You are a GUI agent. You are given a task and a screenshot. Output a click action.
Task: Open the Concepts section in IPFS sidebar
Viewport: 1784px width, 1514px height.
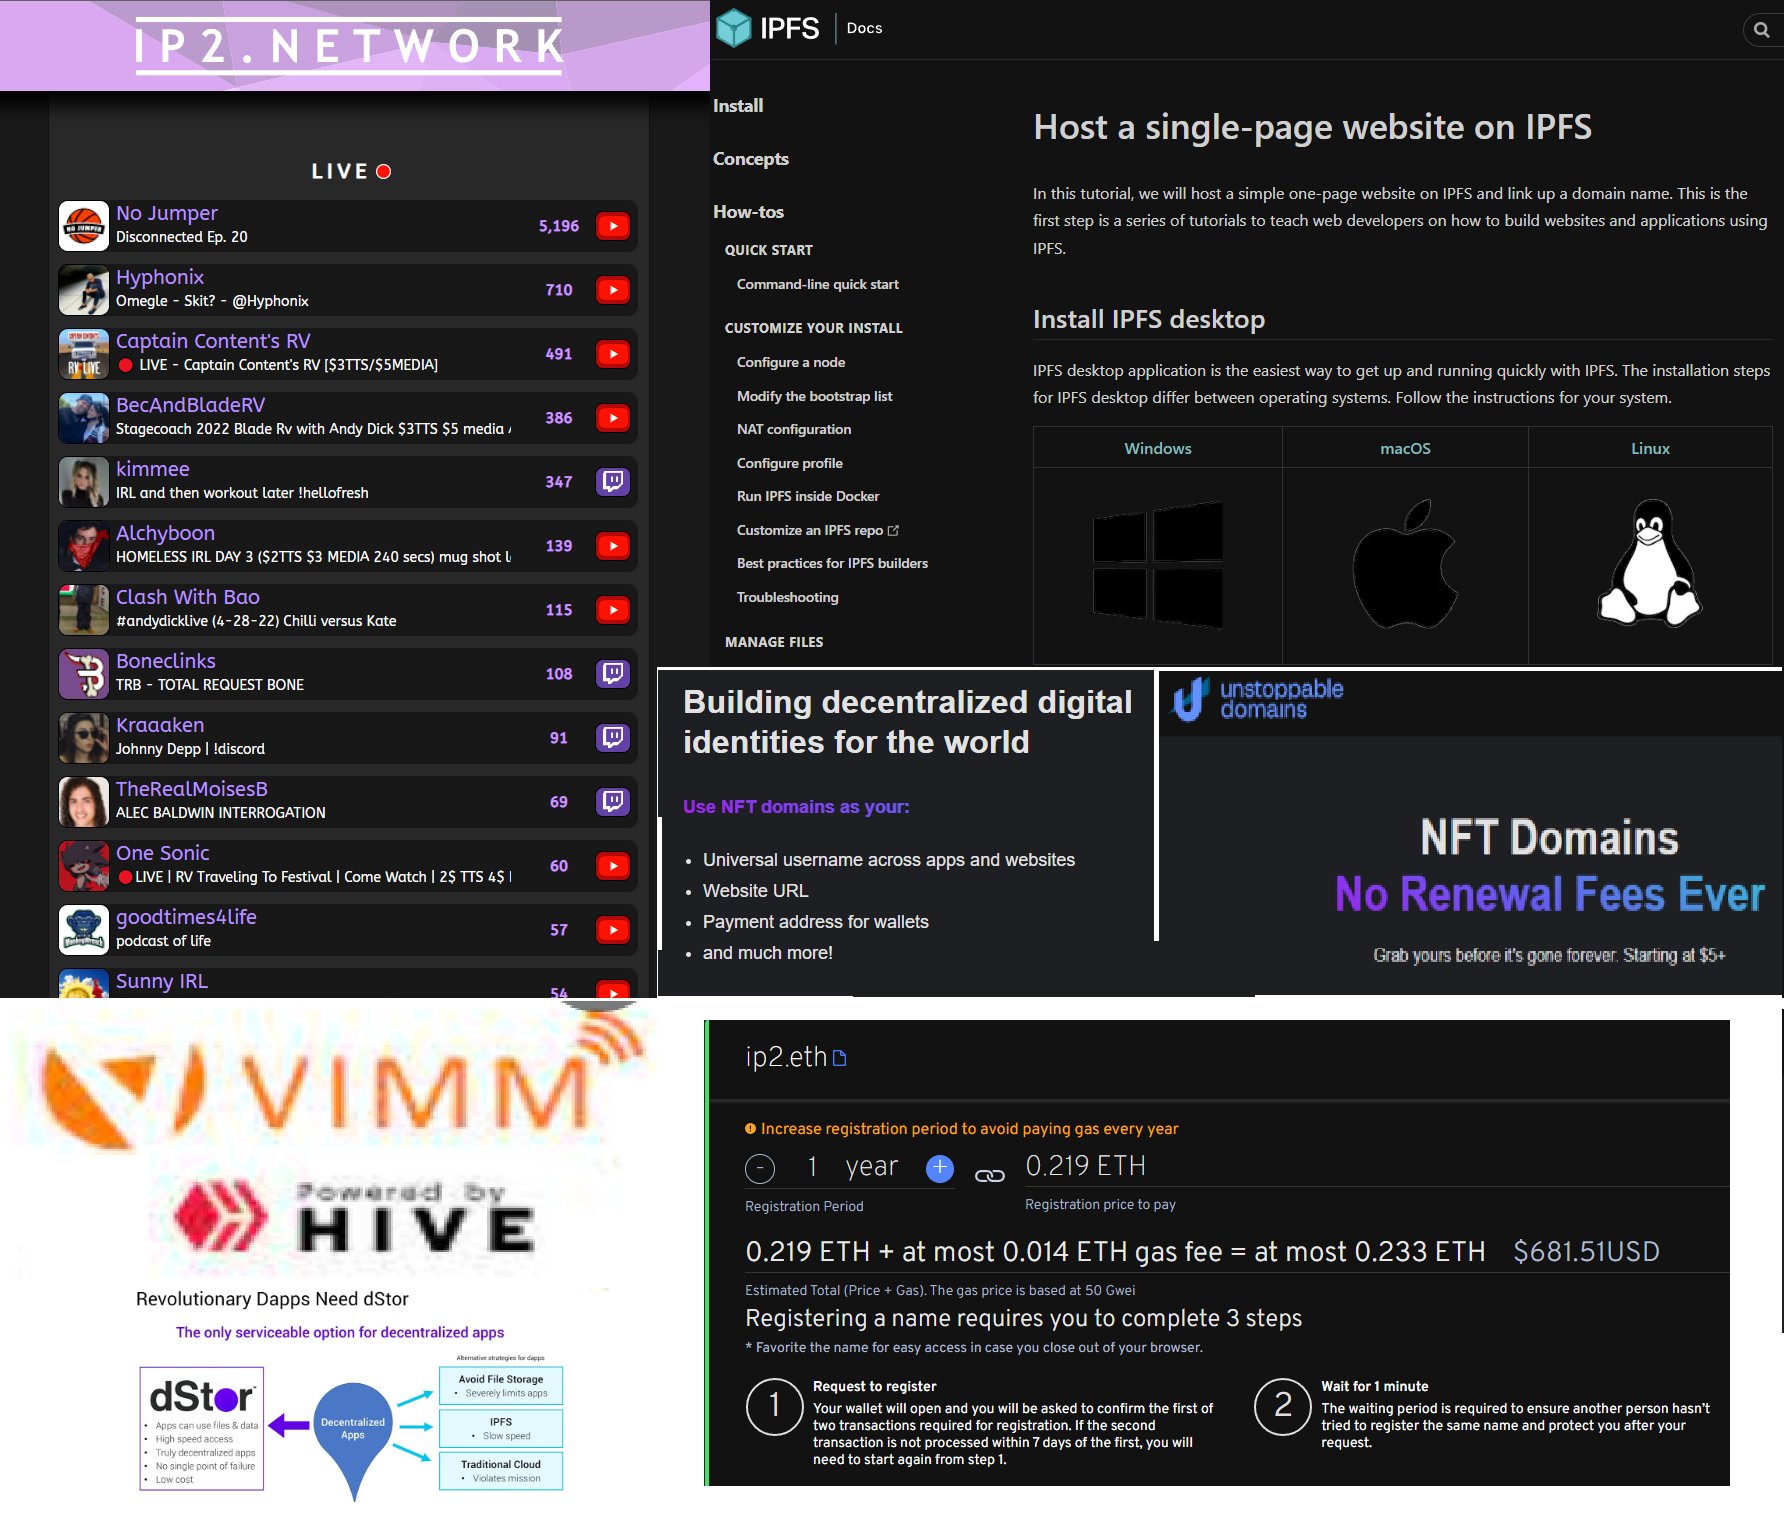(x=751, y=159)
